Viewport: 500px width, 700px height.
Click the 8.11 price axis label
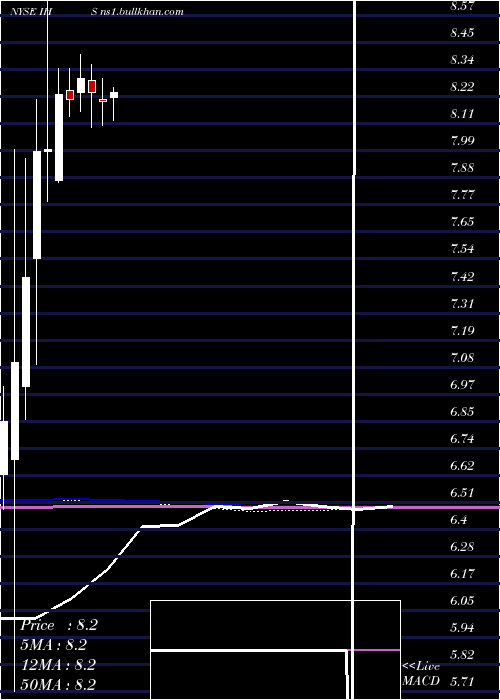pyautogui.click(x=464, y=114)
